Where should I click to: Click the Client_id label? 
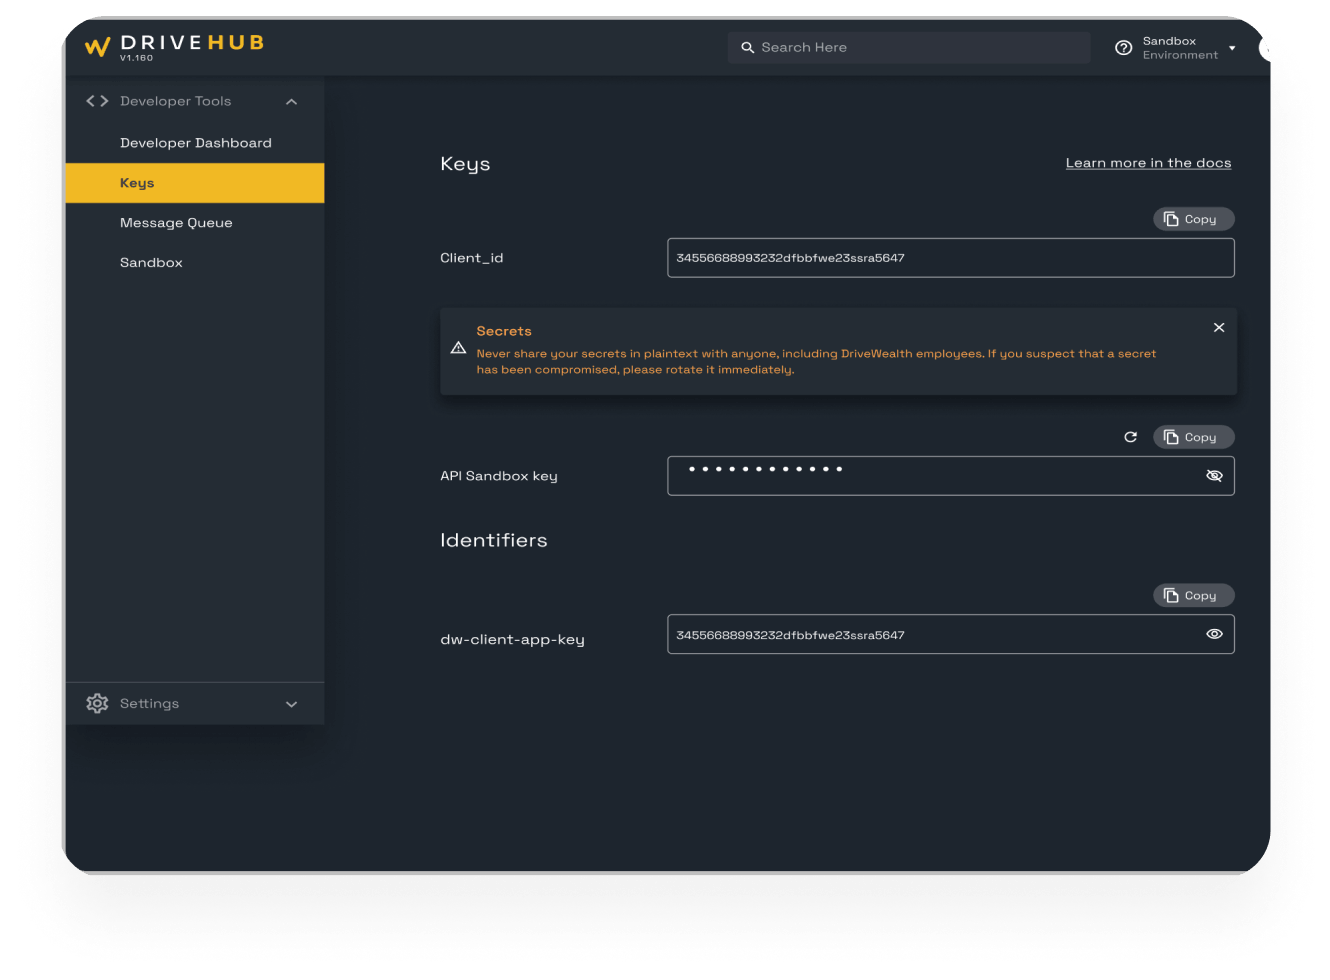(472, 258)
